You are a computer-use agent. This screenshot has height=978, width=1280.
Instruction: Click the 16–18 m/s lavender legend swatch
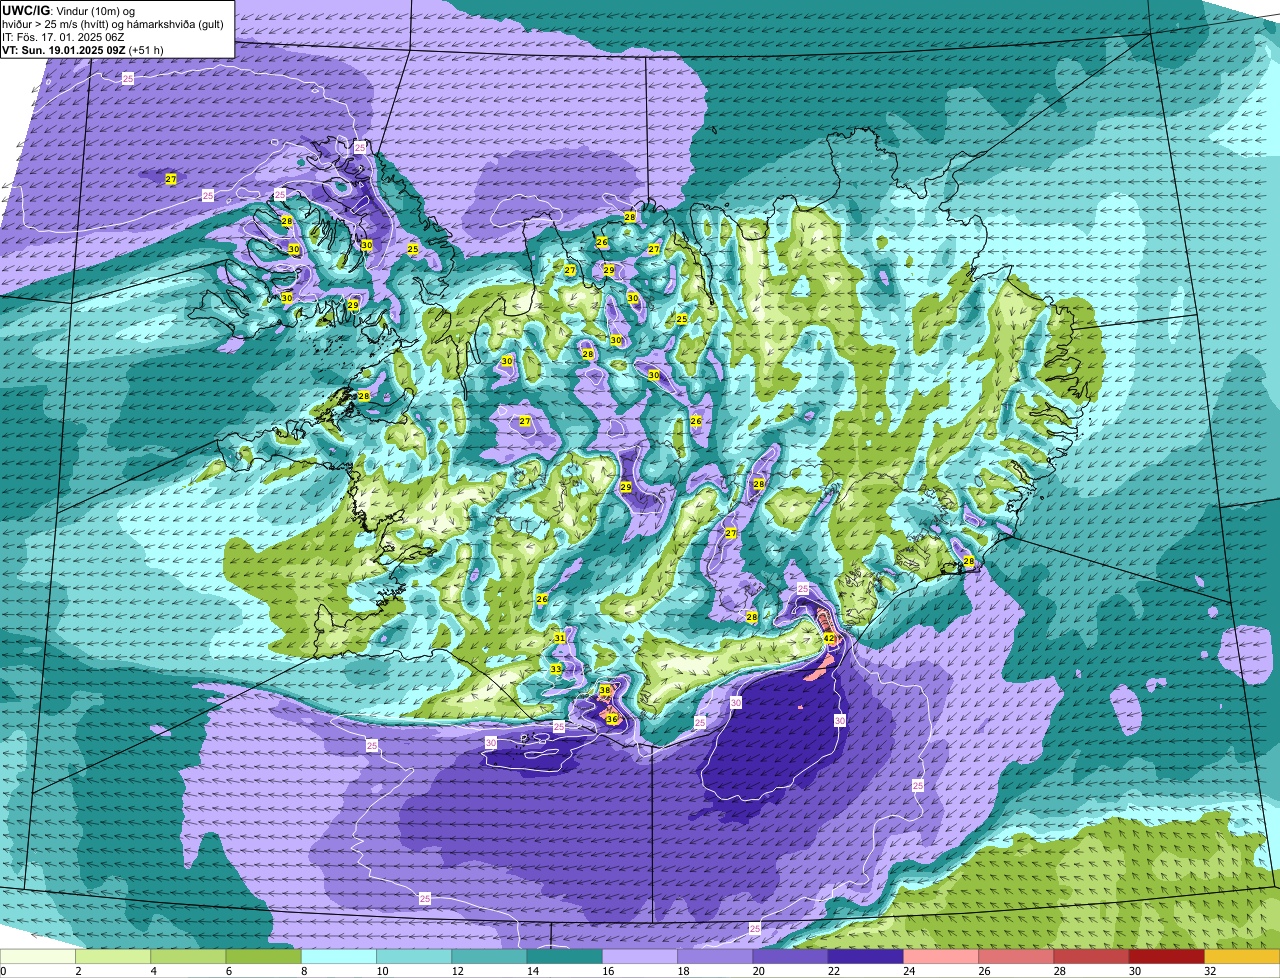[640, 957]
